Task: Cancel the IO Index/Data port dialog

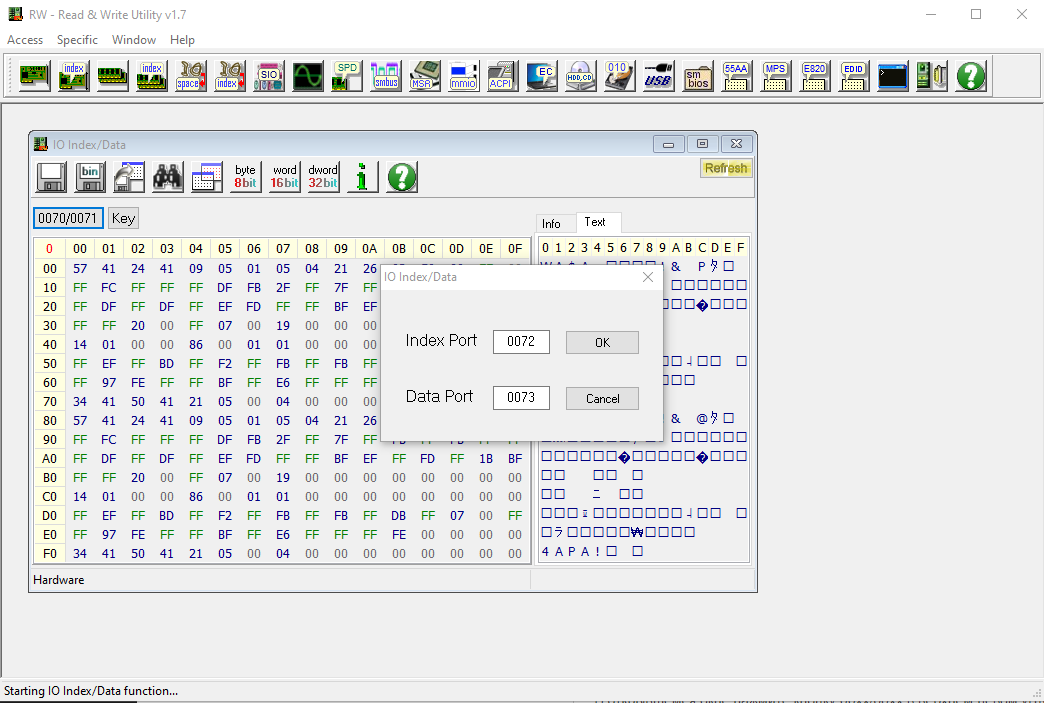Action: (x=602, y=398)
